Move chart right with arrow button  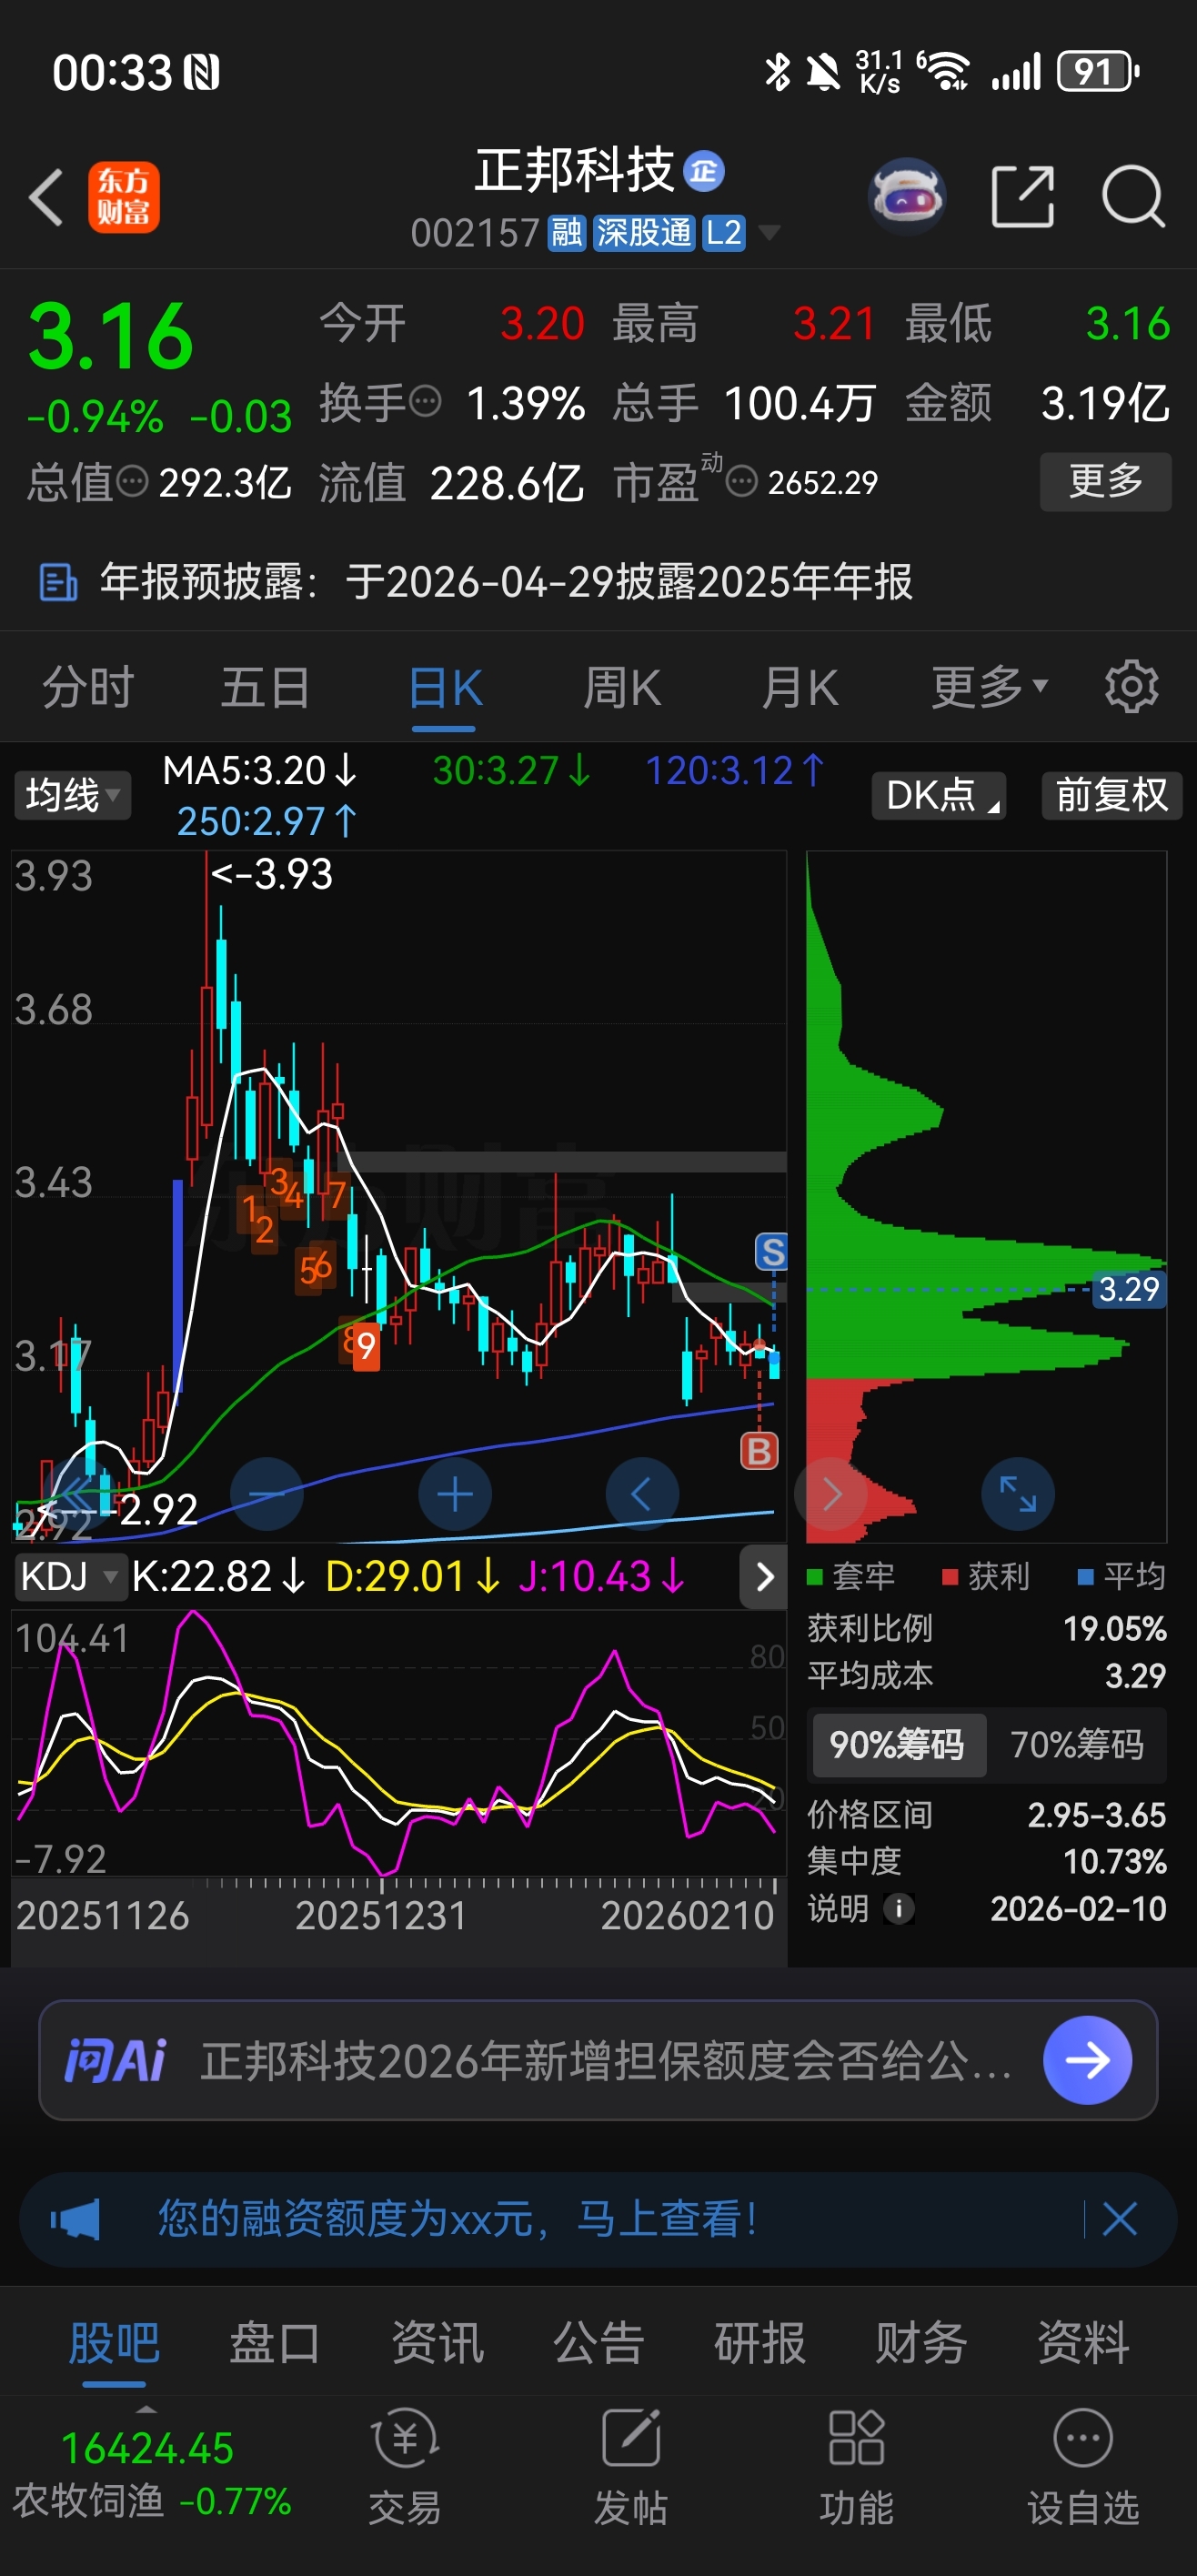point(830,1494)
